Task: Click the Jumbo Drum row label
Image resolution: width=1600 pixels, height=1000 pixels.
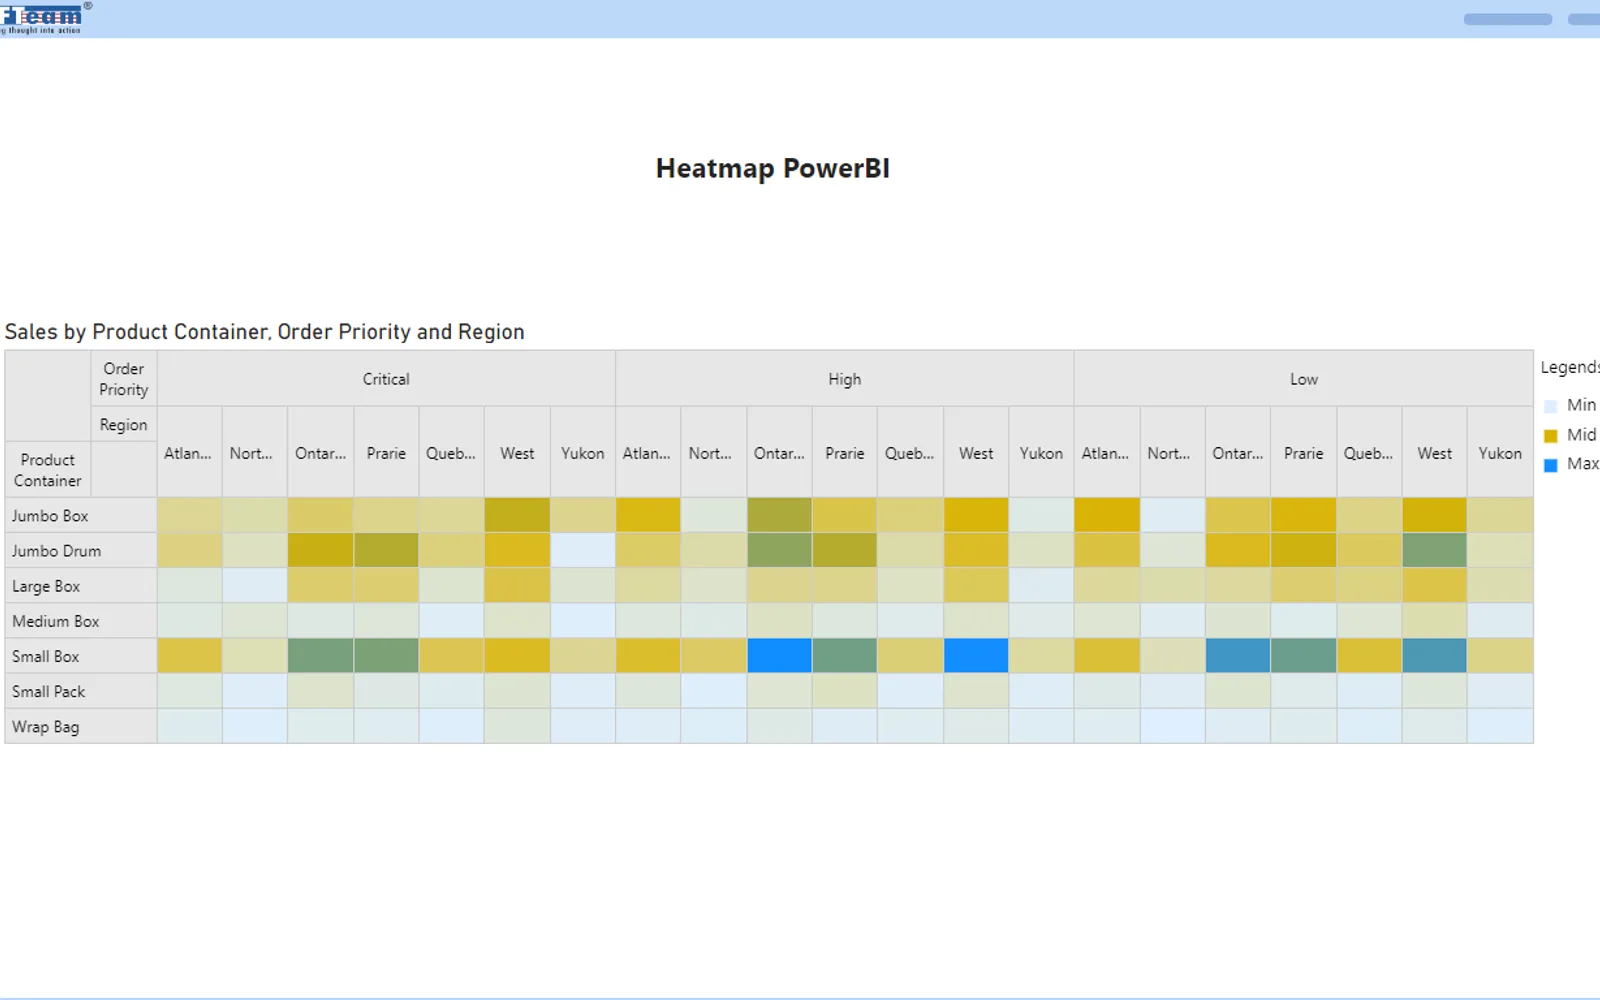Action: tap(81, 551)
